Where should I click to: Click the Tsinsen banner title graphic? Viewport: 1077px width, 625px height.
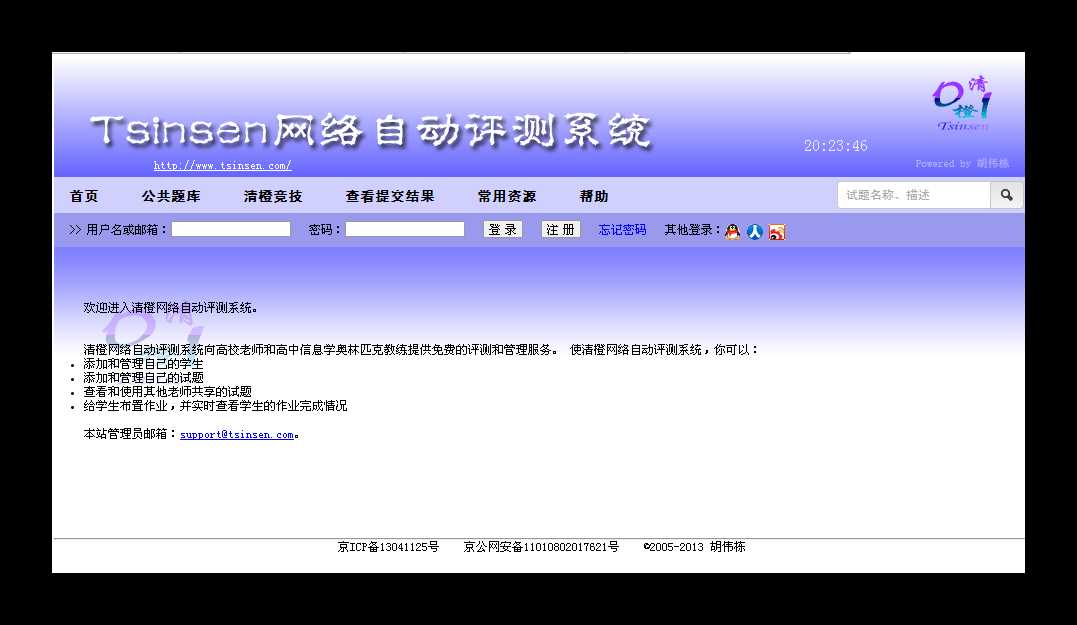pos(370,128)
